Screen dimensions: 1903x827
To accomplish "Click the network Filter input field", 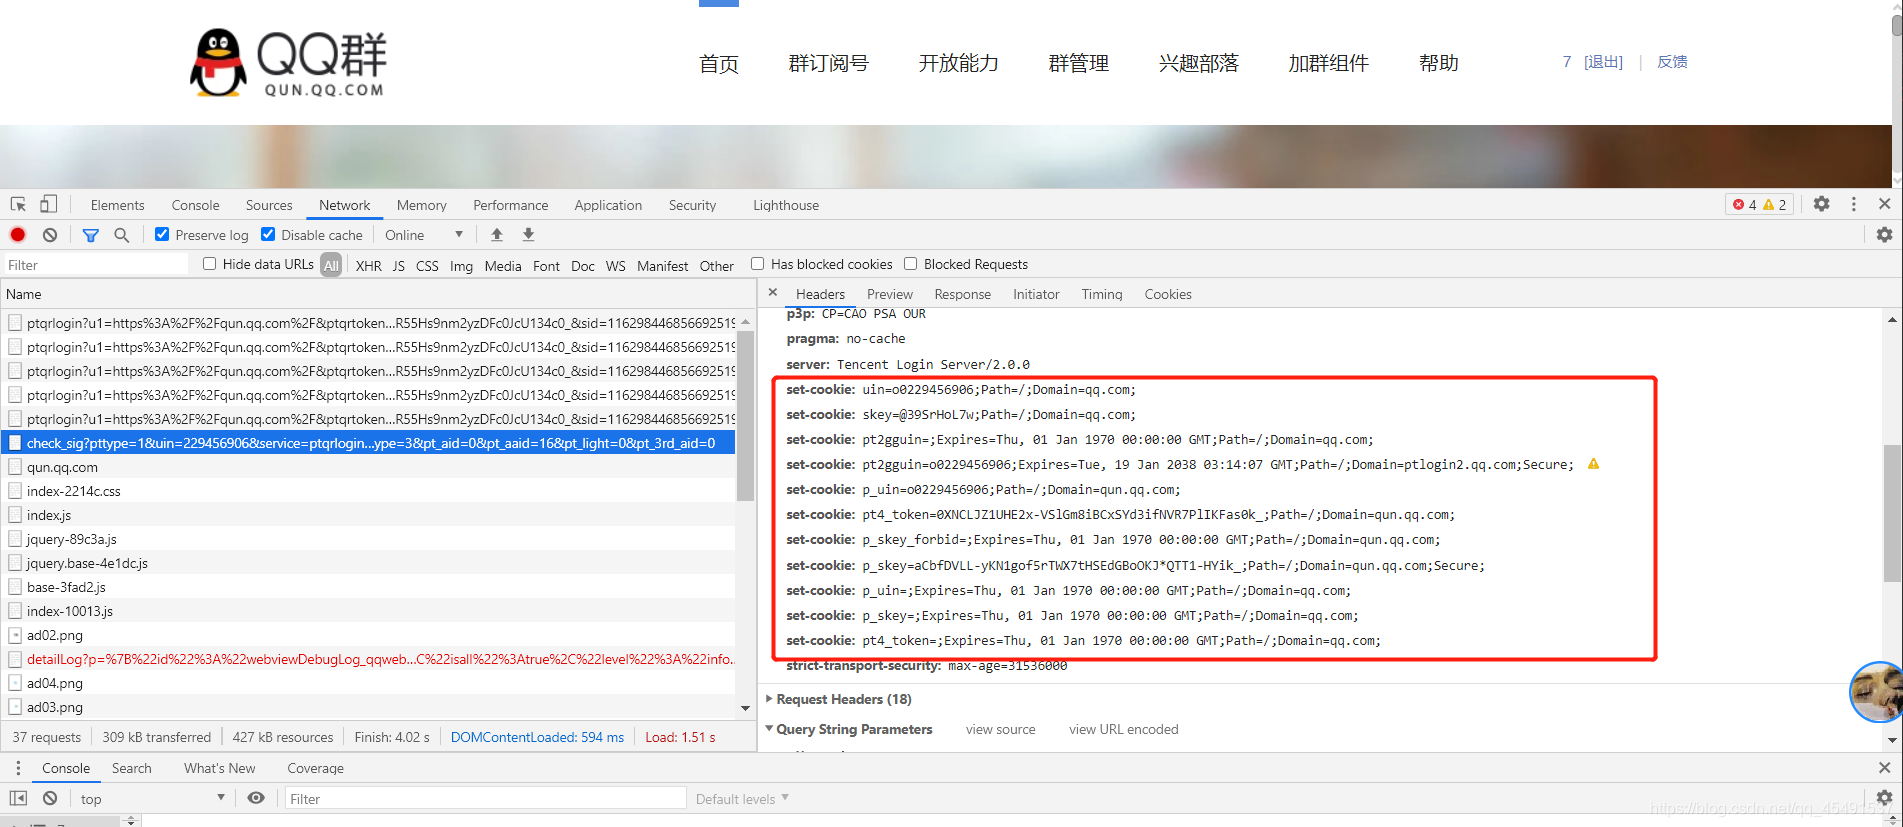I will (95, 265).
